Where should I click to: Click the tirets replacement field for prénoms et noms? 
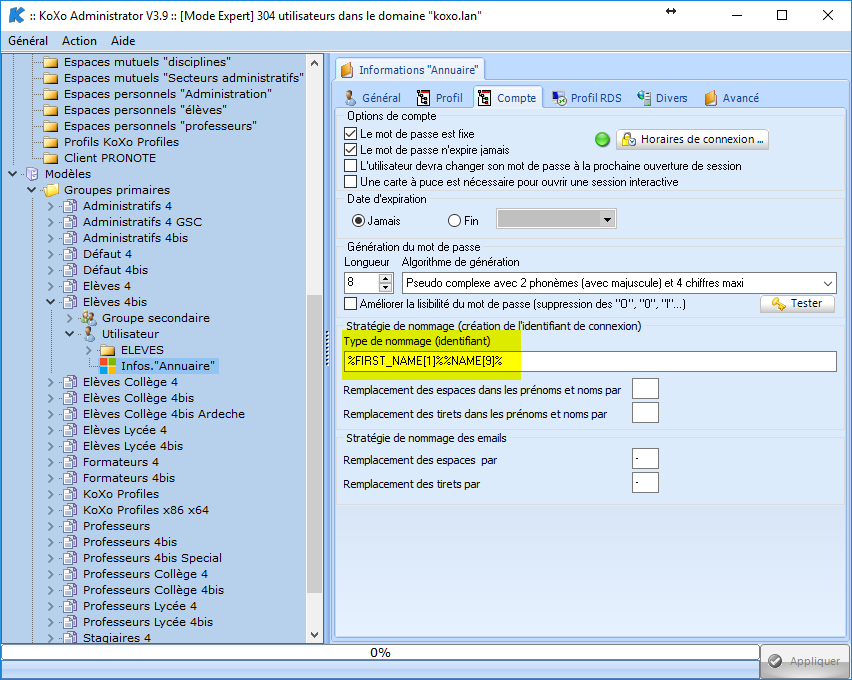[645, 413]
